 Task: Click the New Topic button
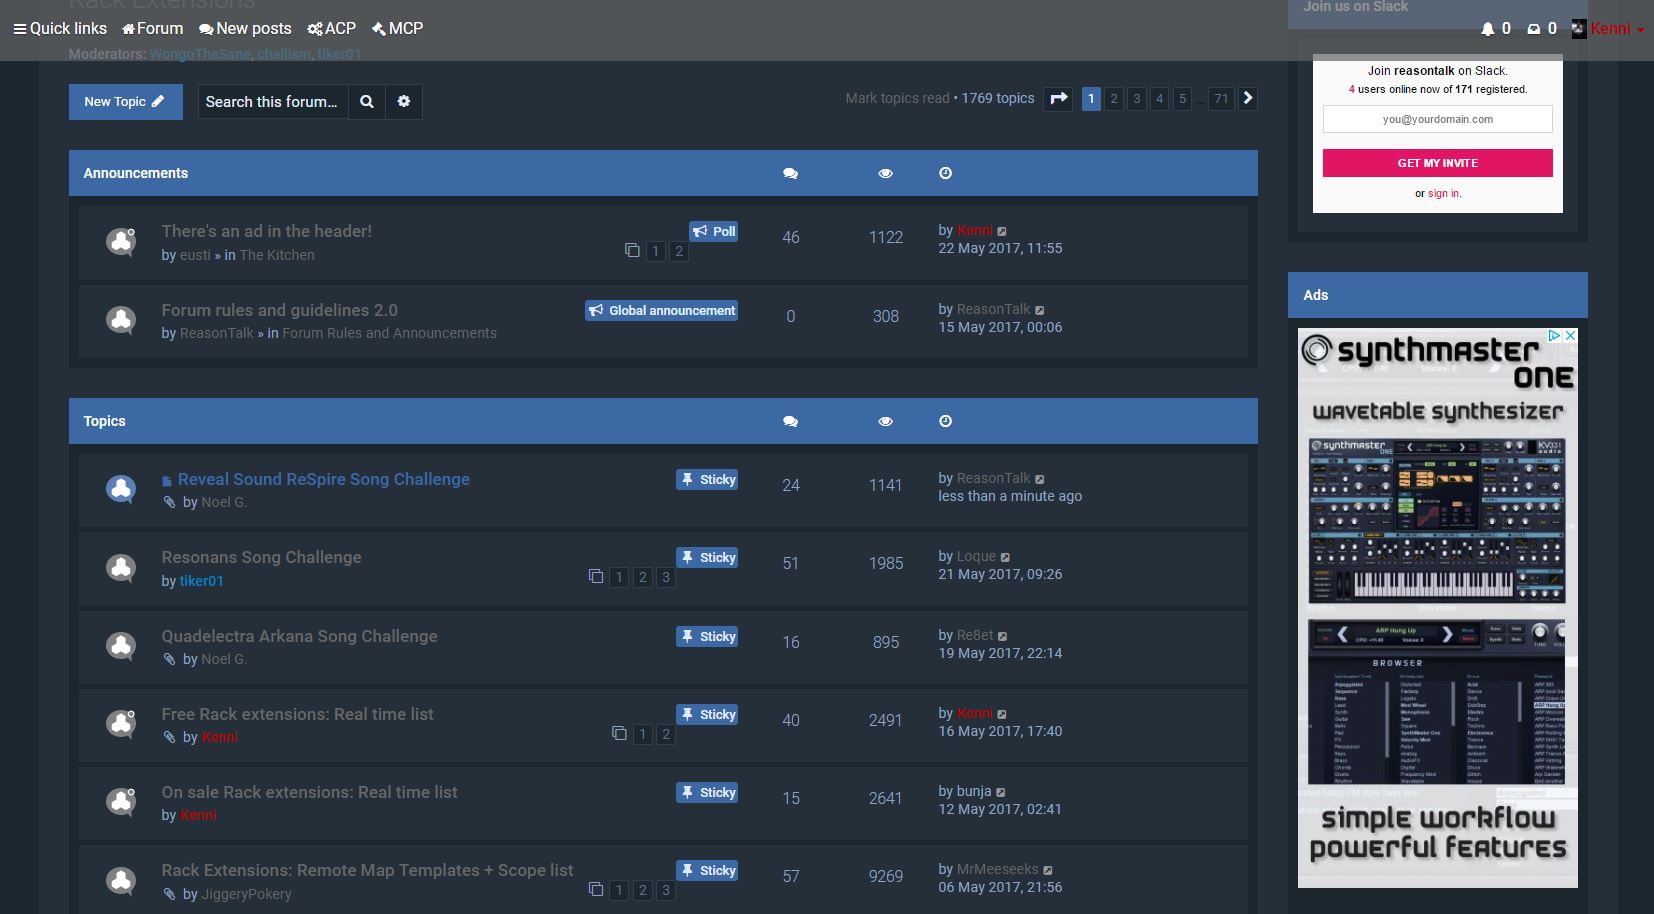[x=125, y=102]
